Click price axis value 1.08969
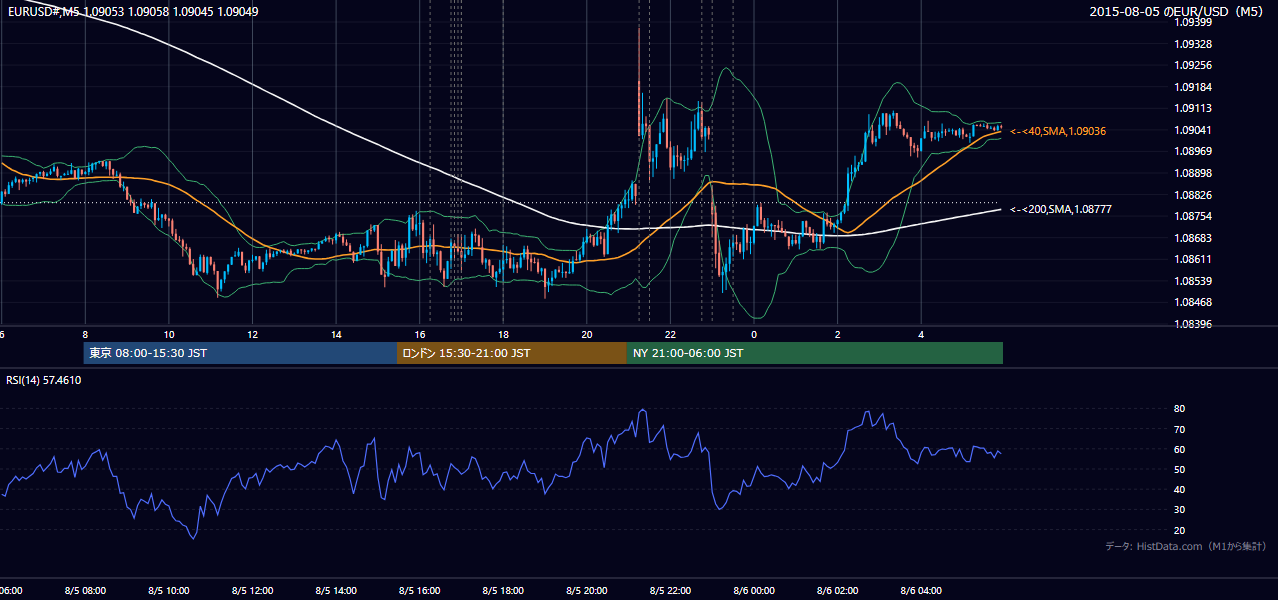 click(x=1193, y=151)
